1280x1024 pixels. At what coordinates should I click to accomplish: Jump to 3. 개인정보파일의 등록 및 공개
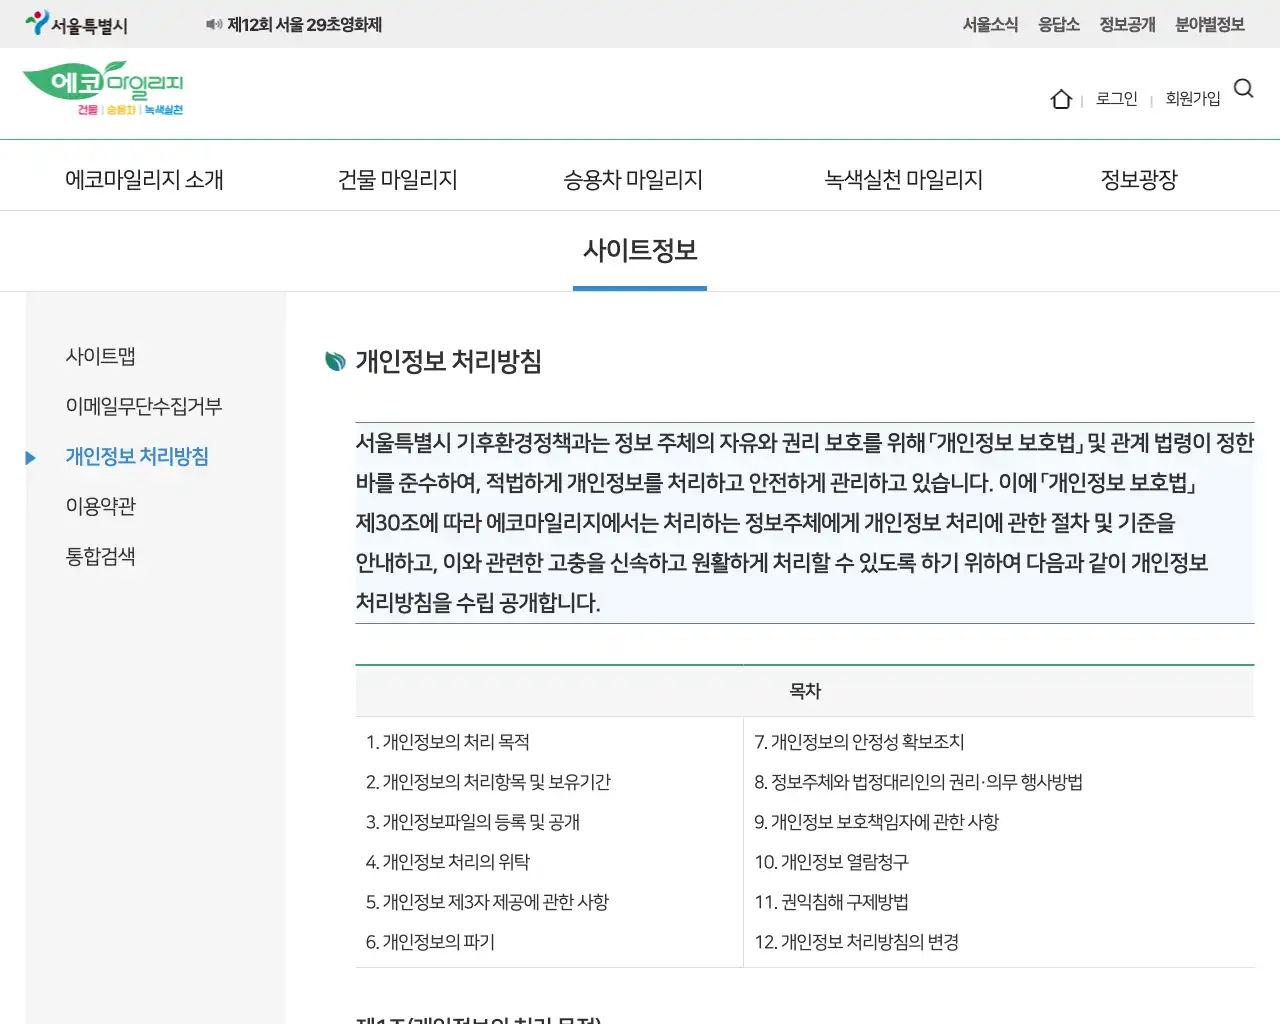pyautogui.click(x=473, y=822)
